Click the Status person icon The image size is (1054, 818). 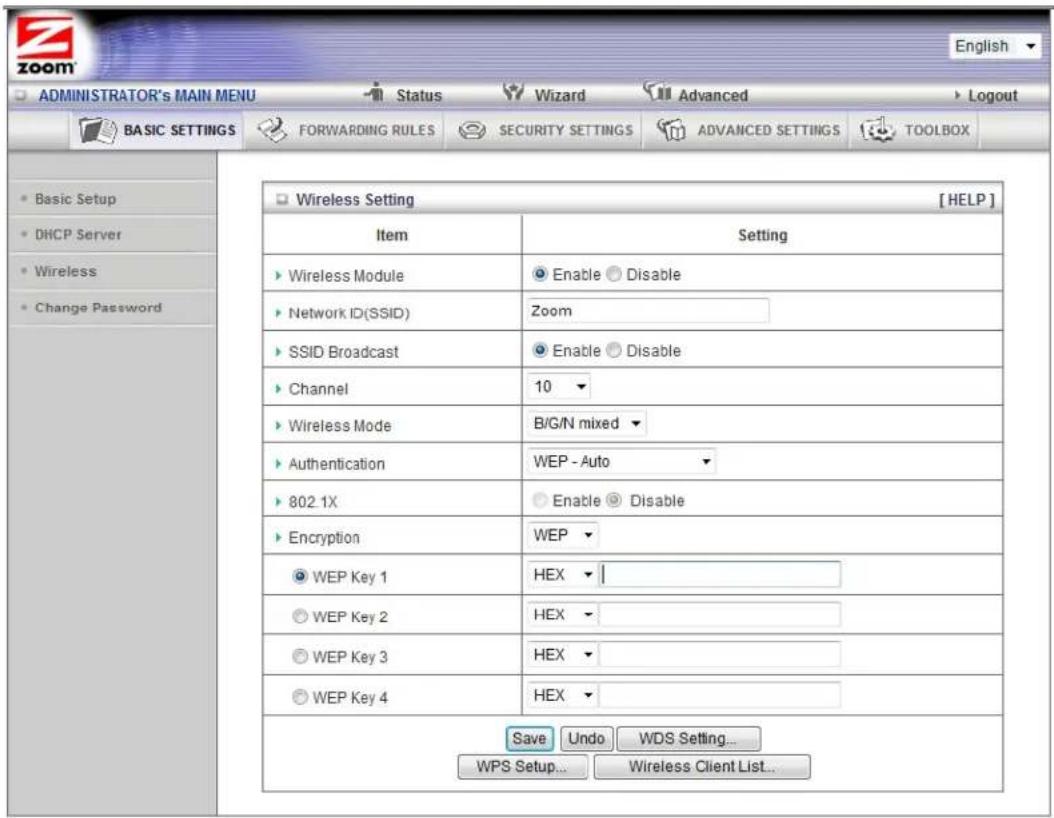tap(375, 92)
